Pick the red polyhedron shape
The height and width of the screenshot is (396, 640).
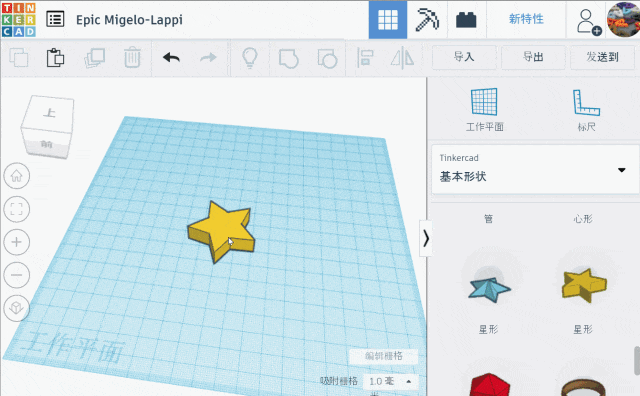[x=490, y=385]
